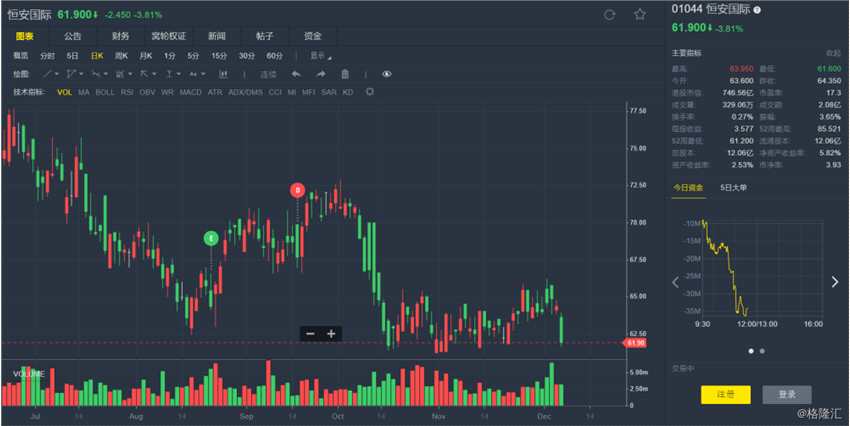Zoom in chart with the plus button
The image size is (850, 426).
(331, 334)
